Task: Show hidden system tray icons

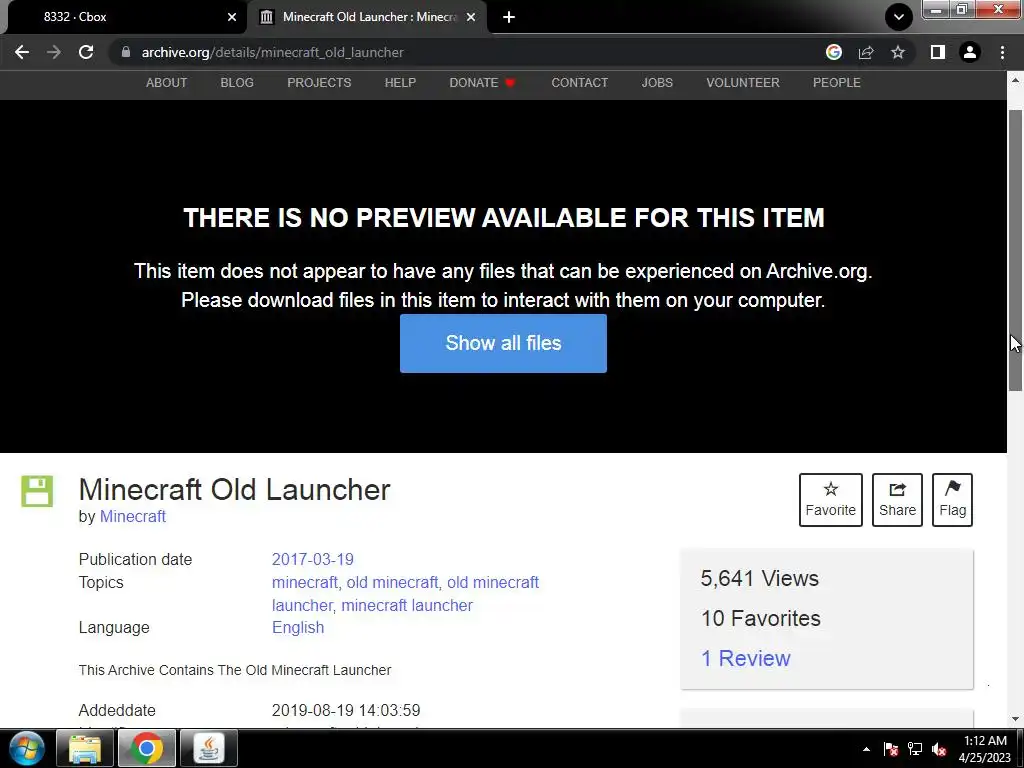Action: (866, 749)
